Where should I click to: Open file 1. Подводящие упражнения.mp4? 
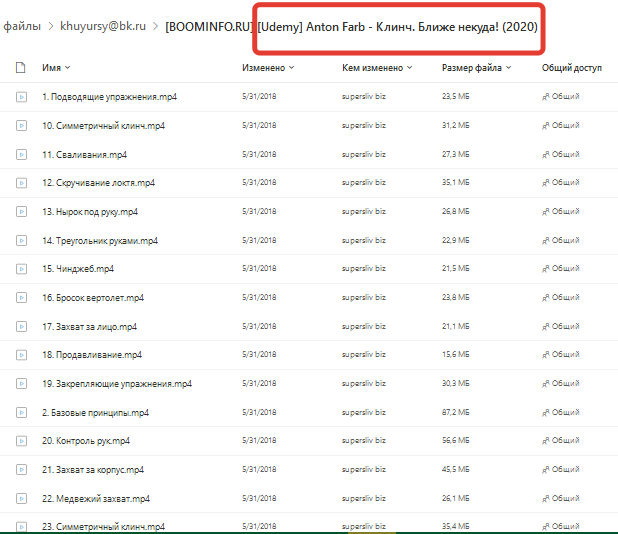tap(110, 97)
